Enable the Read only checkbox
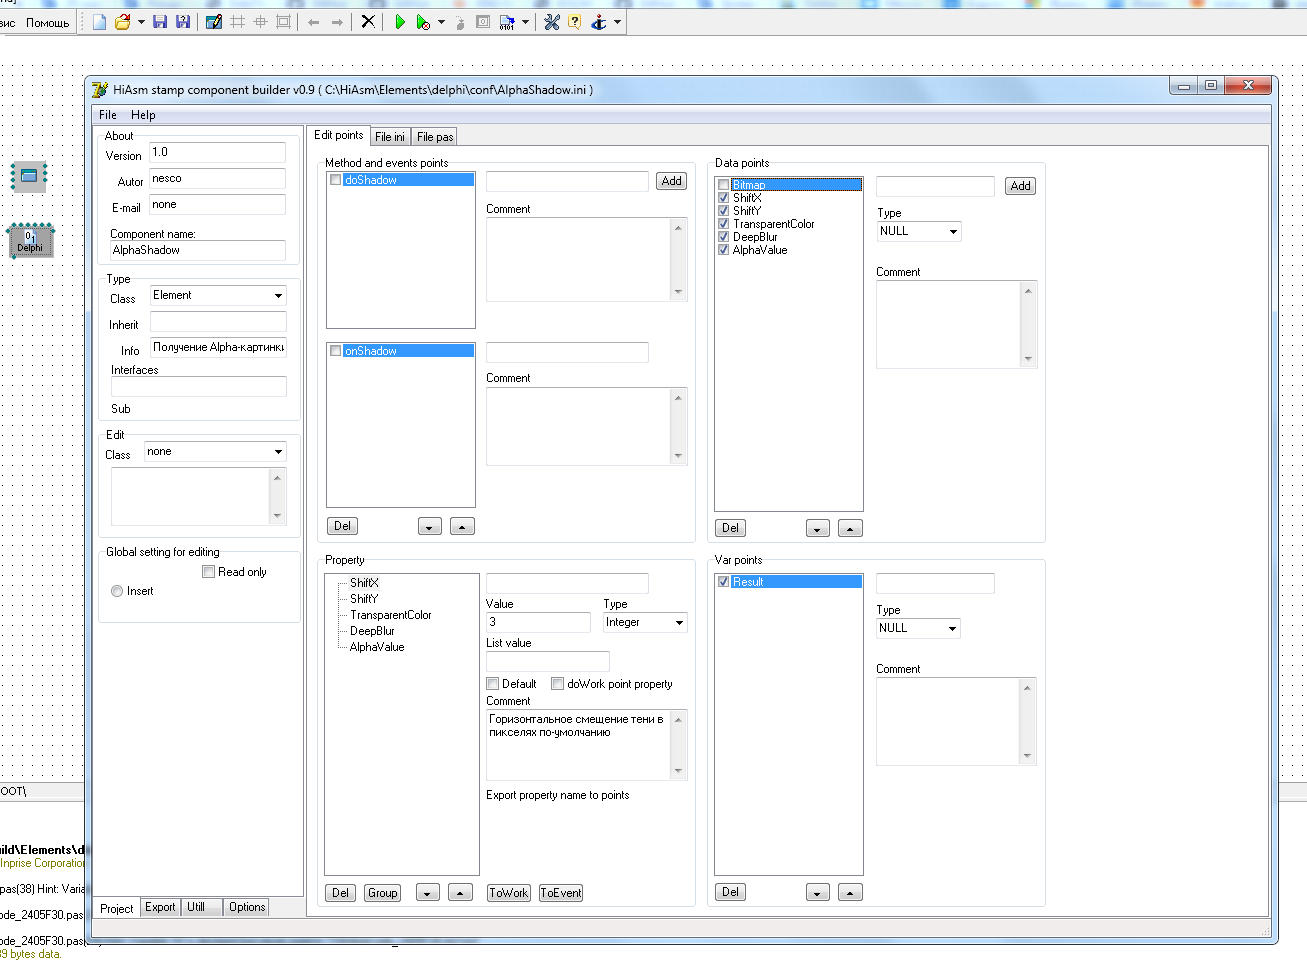 [209, 572]
